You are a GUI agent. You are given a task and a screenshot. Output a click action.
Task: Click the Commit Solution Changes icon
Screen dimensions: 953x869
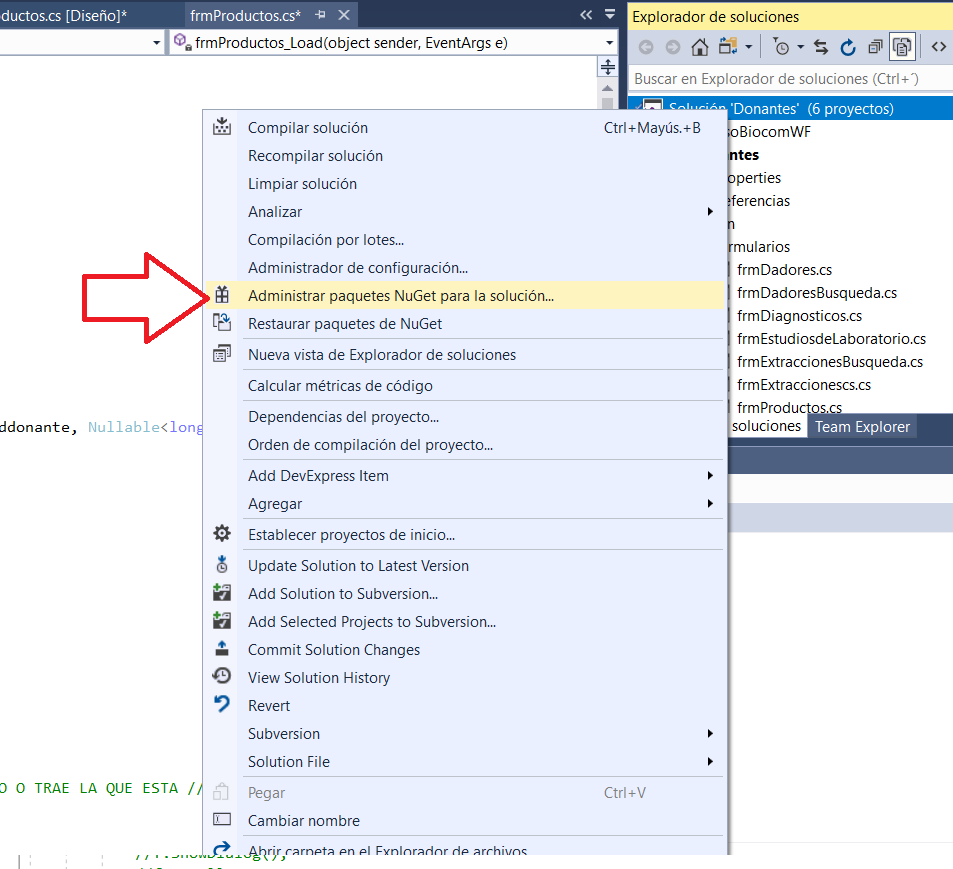pyautogui.click(x=222, y=648)
